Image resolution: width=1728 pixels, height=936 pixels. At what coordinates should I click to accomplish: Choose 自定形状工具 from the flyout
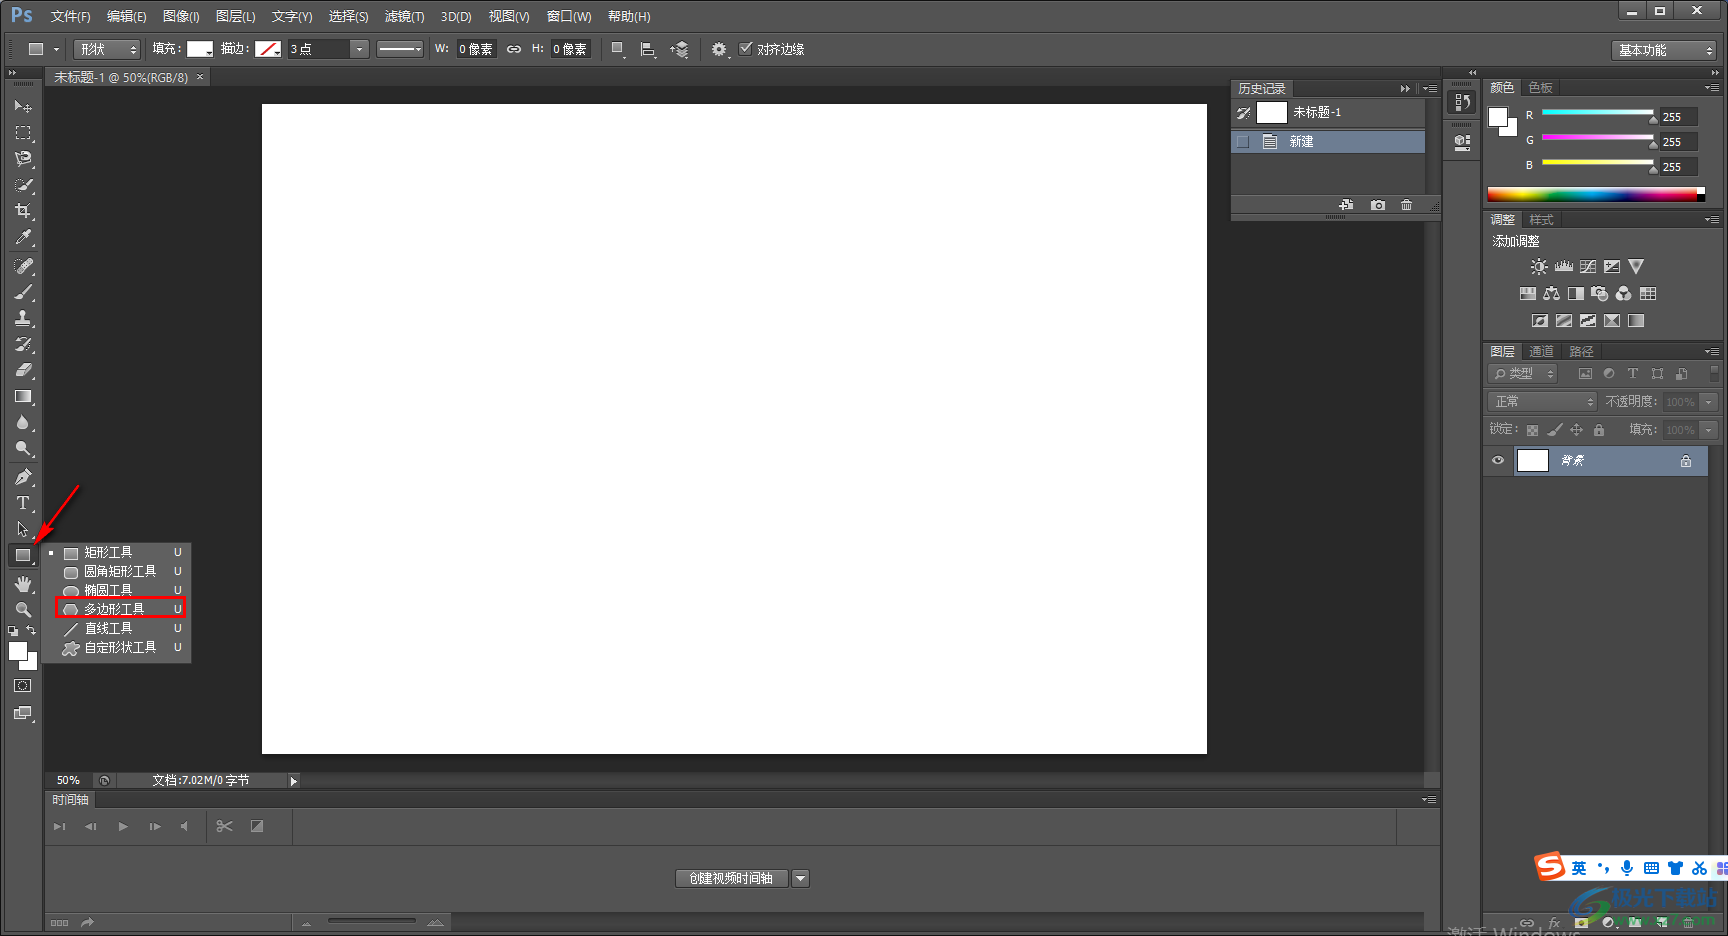(x=121, y=647)
